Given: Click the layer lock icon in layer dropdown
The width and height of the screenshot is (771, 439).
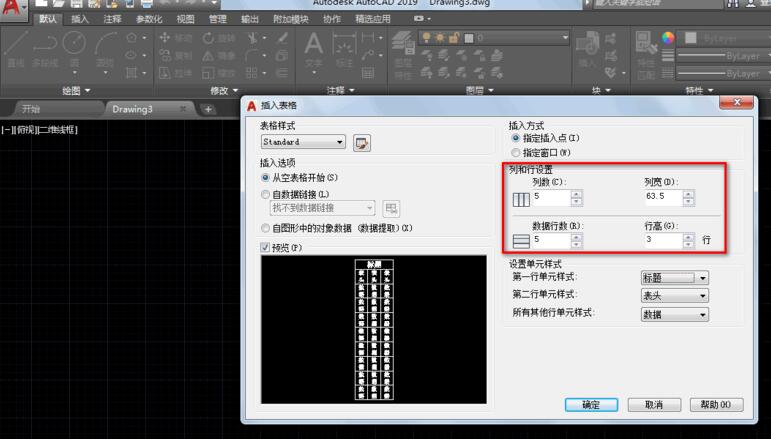Looking at the screenshot, I should pos(454,38).
